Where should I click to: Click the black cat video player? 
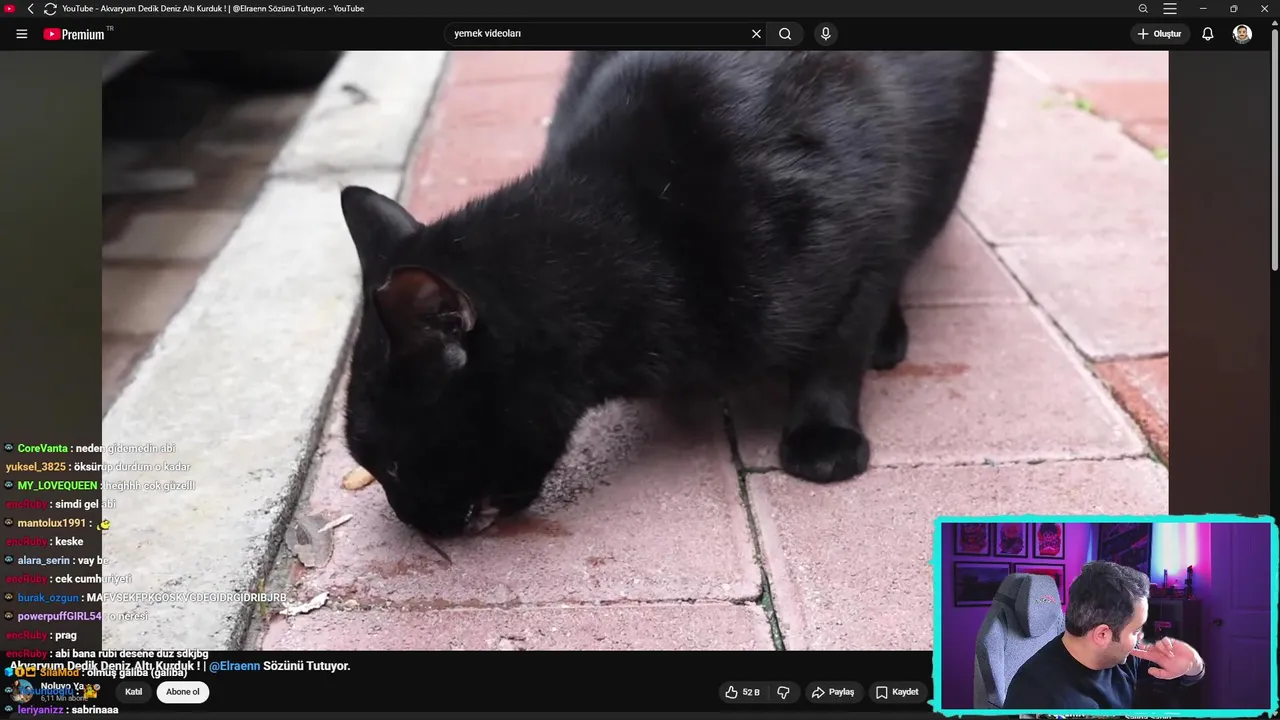[x=635, y=350]
